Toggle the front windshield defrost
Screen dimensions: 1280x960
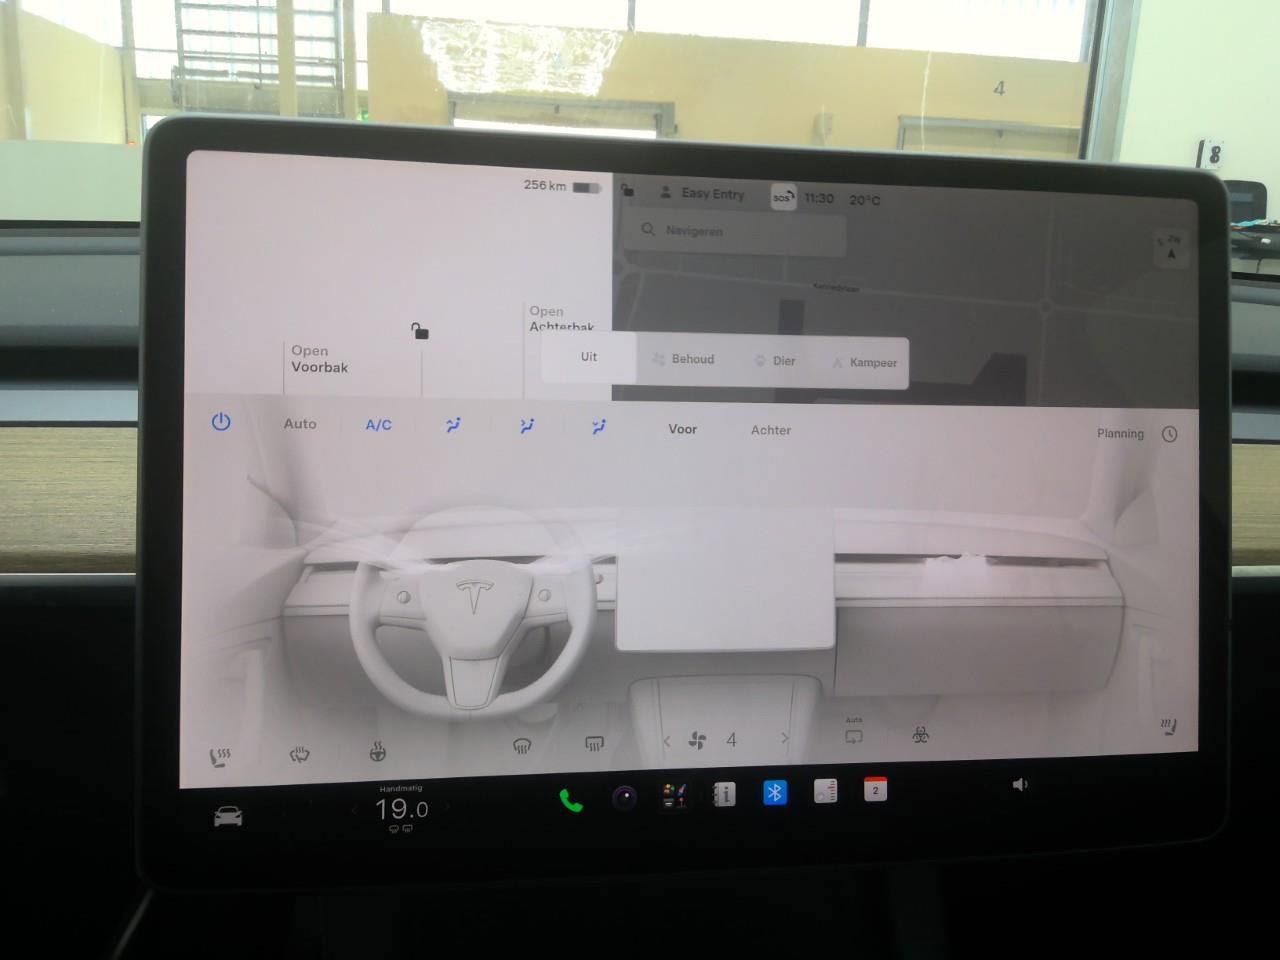[x=521, y=745]
